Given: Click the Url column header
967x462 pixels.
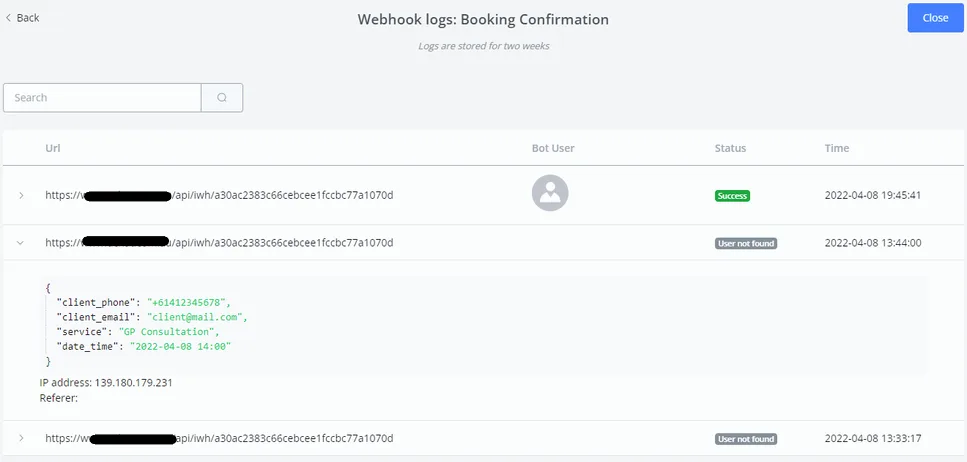Looking at the screenshot, I should point(53,148).
